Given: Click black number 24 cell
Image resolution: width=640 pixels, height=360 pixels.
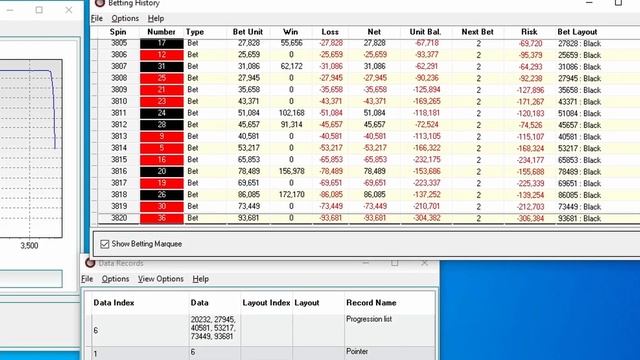Looking at the screenshot, I should (x=162, y=113).
